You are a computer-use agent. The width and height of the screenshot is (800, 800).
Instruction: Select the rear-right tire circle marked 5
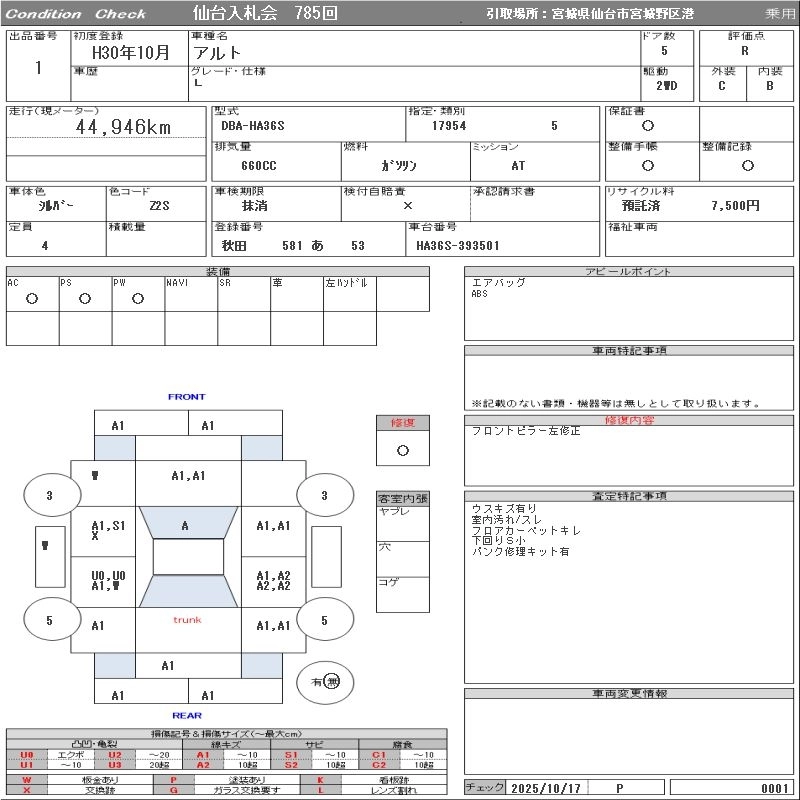[x=323, y=620]
